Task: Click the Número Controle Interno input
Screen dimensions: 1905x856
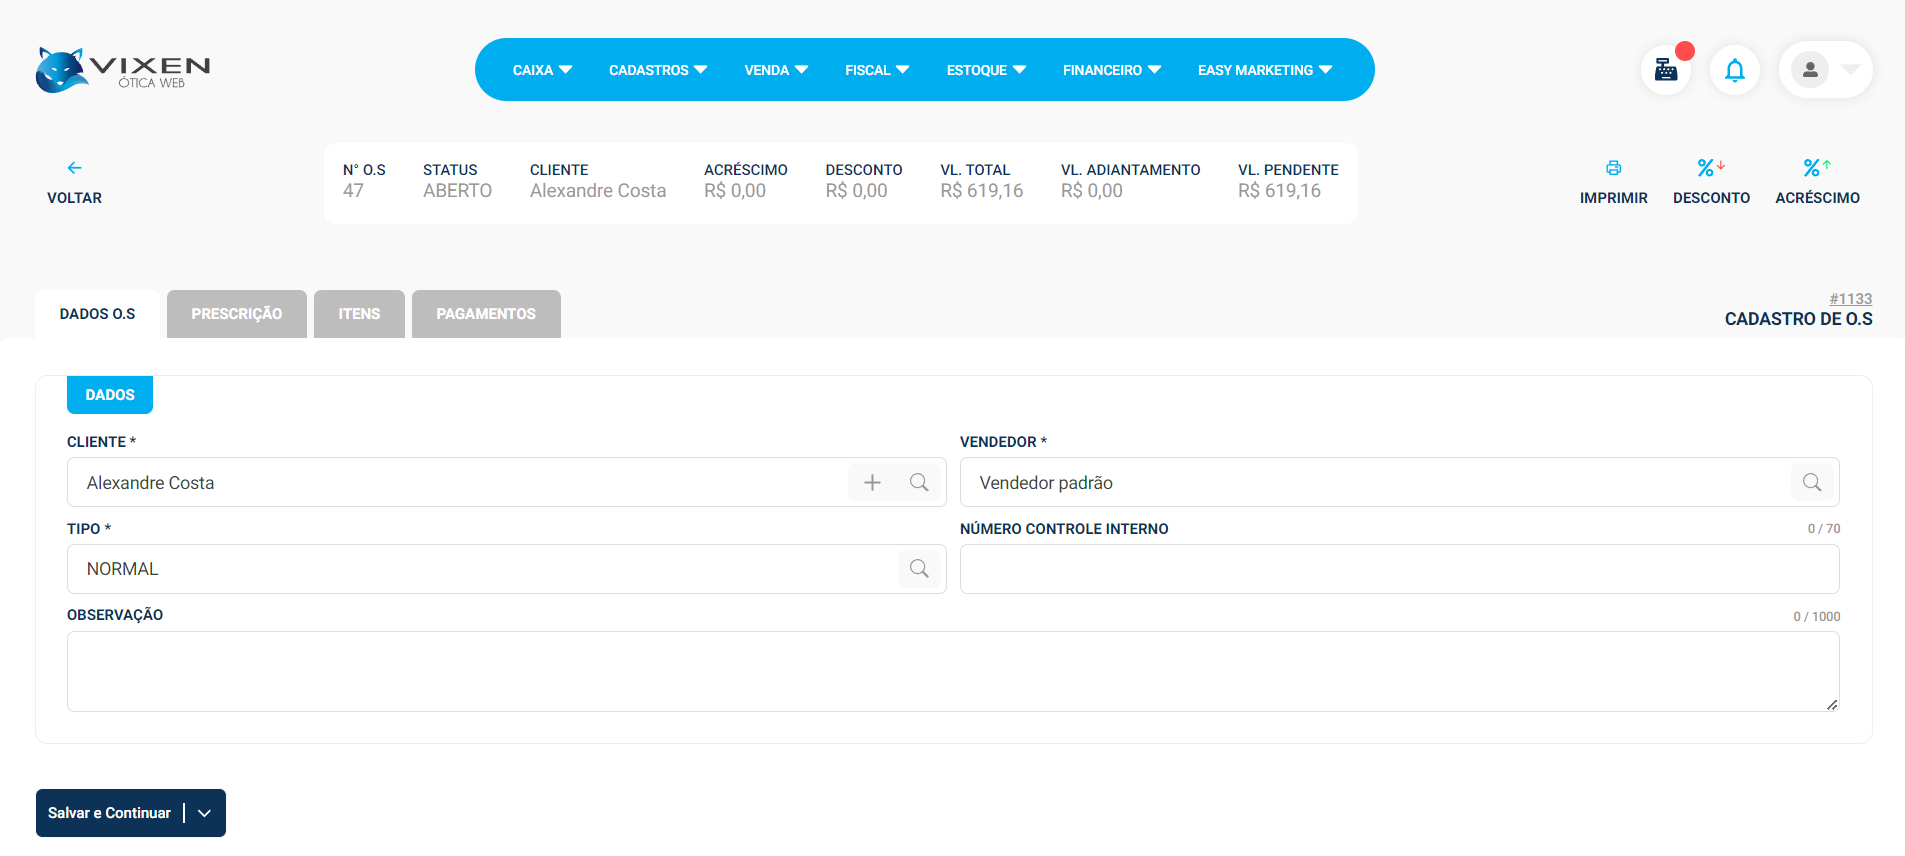Action: (1400, 569)
